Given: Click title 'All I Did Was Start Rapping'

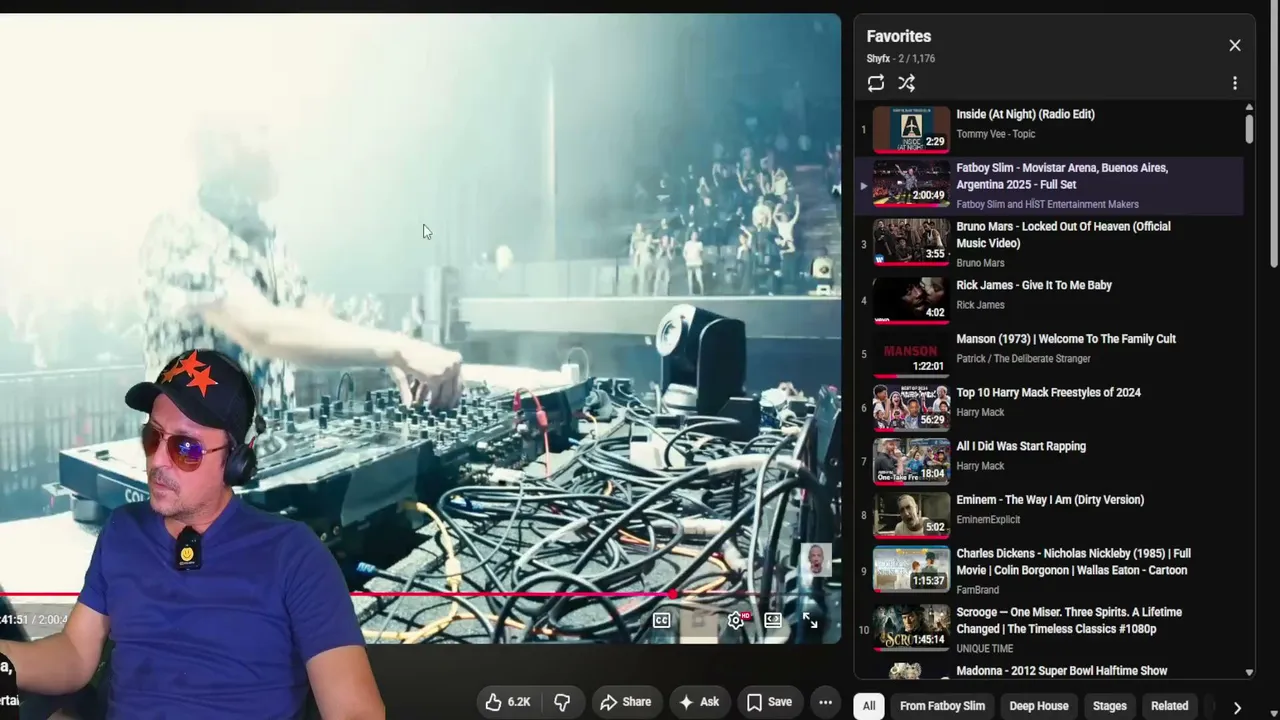Looking at the screenshot, I should click(1021, 446).
